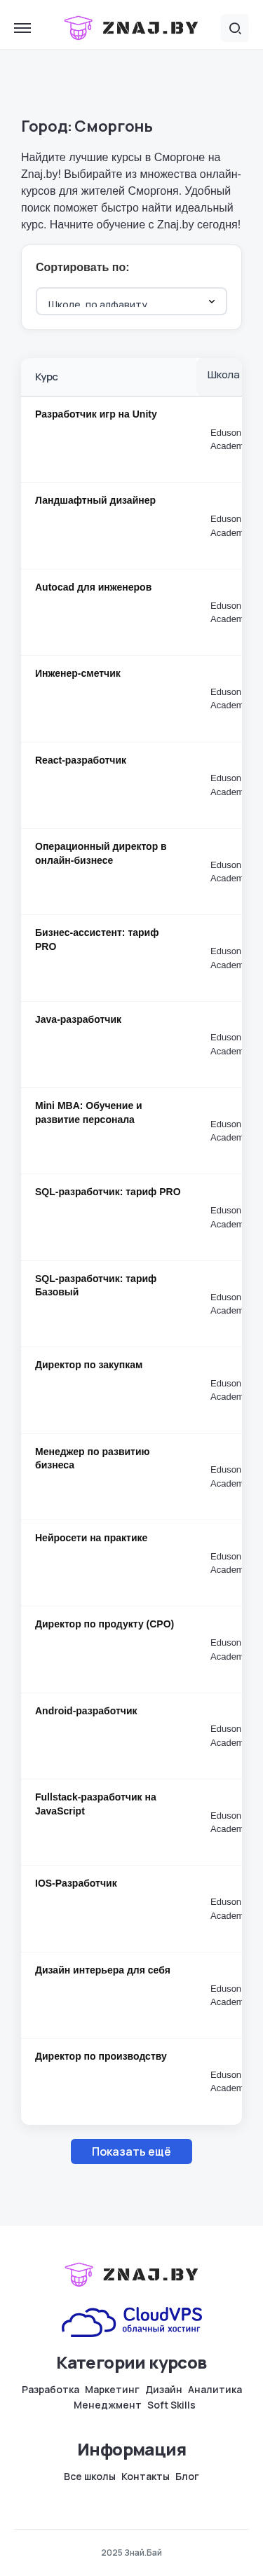Open the CloudVPS hosting banner
Viewport: 263px width, 2576px height.
[x=131, y=2321]
